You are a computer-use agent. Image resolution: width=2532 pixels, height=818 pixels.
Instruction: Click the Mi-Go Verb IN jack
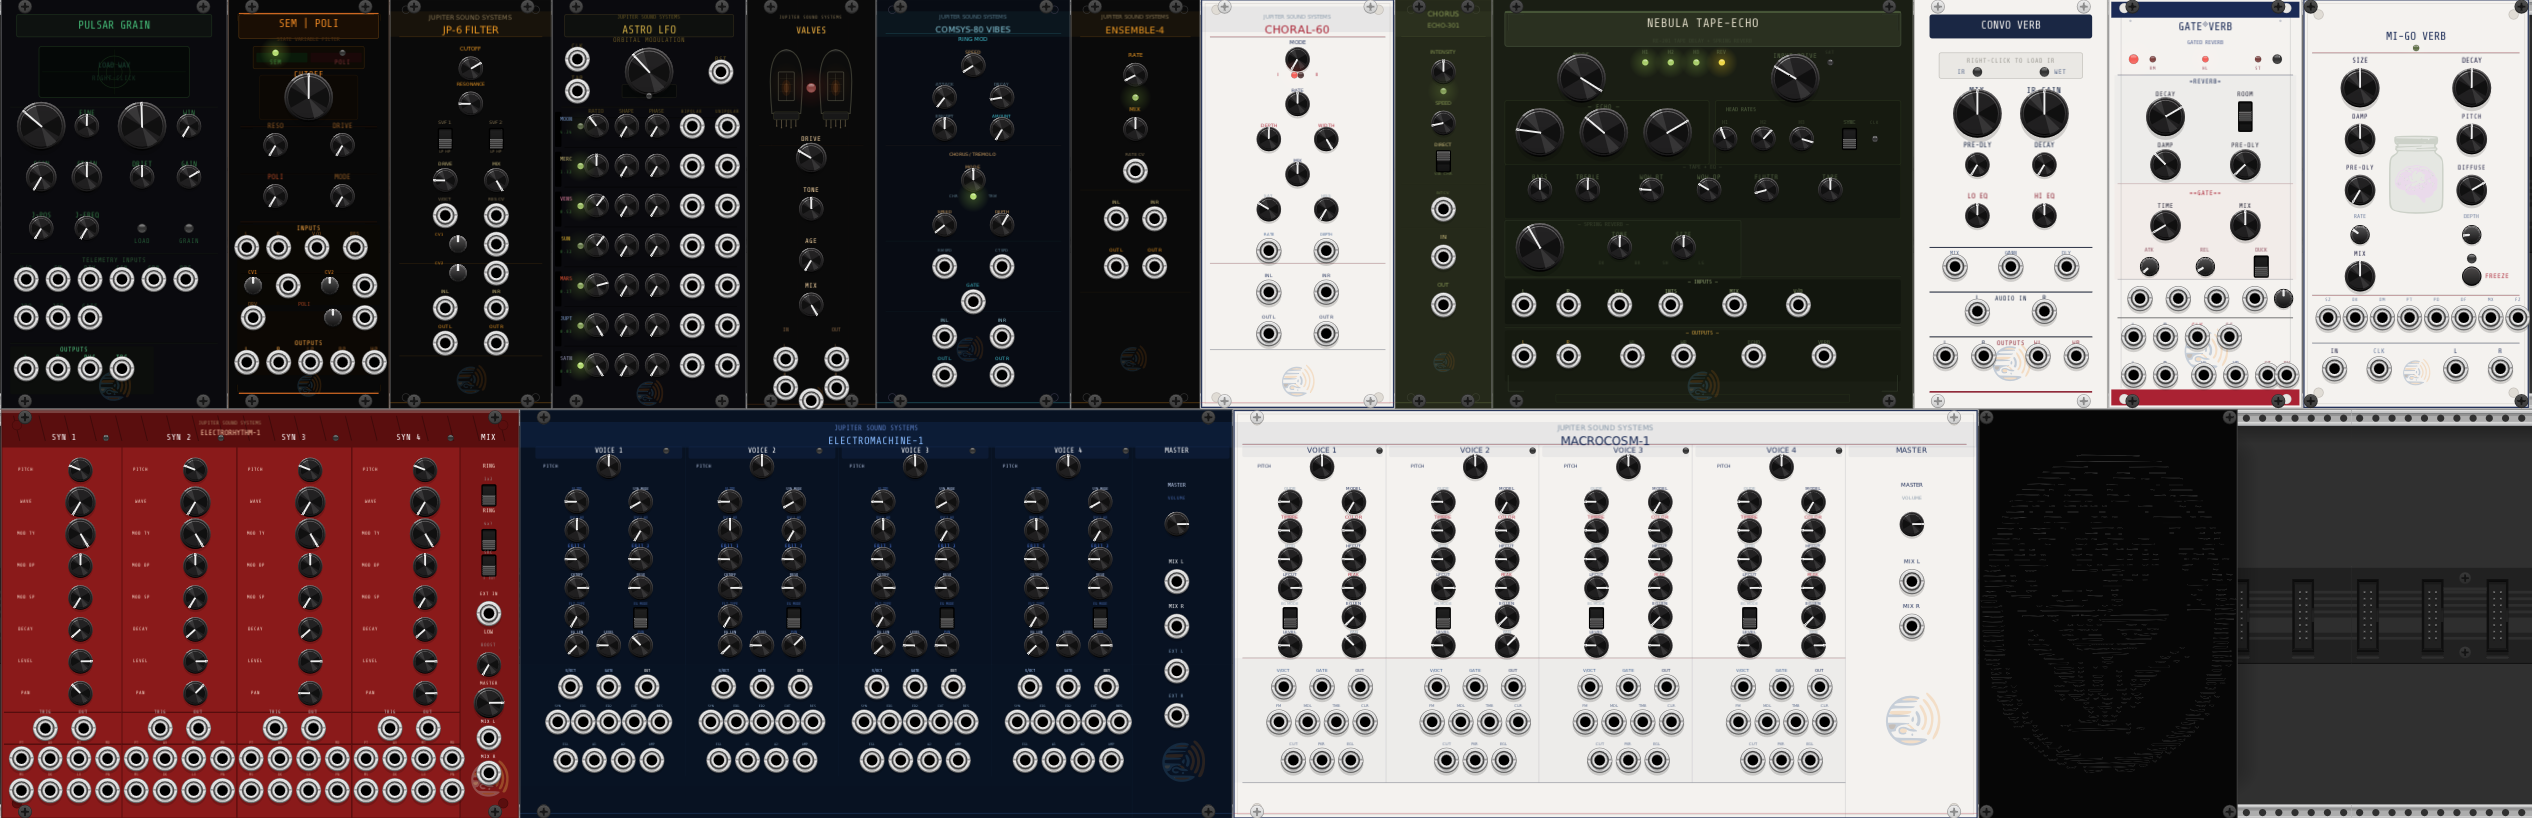2334,369
